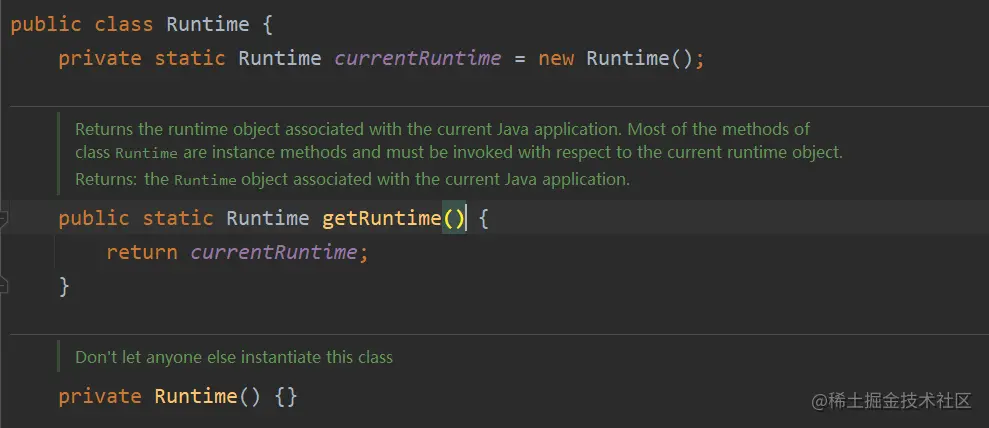Click comment "Don't let anyone else instantiate this class"
Image resolution: width=989 pixels, height=428 pixels.
(234, 357)
